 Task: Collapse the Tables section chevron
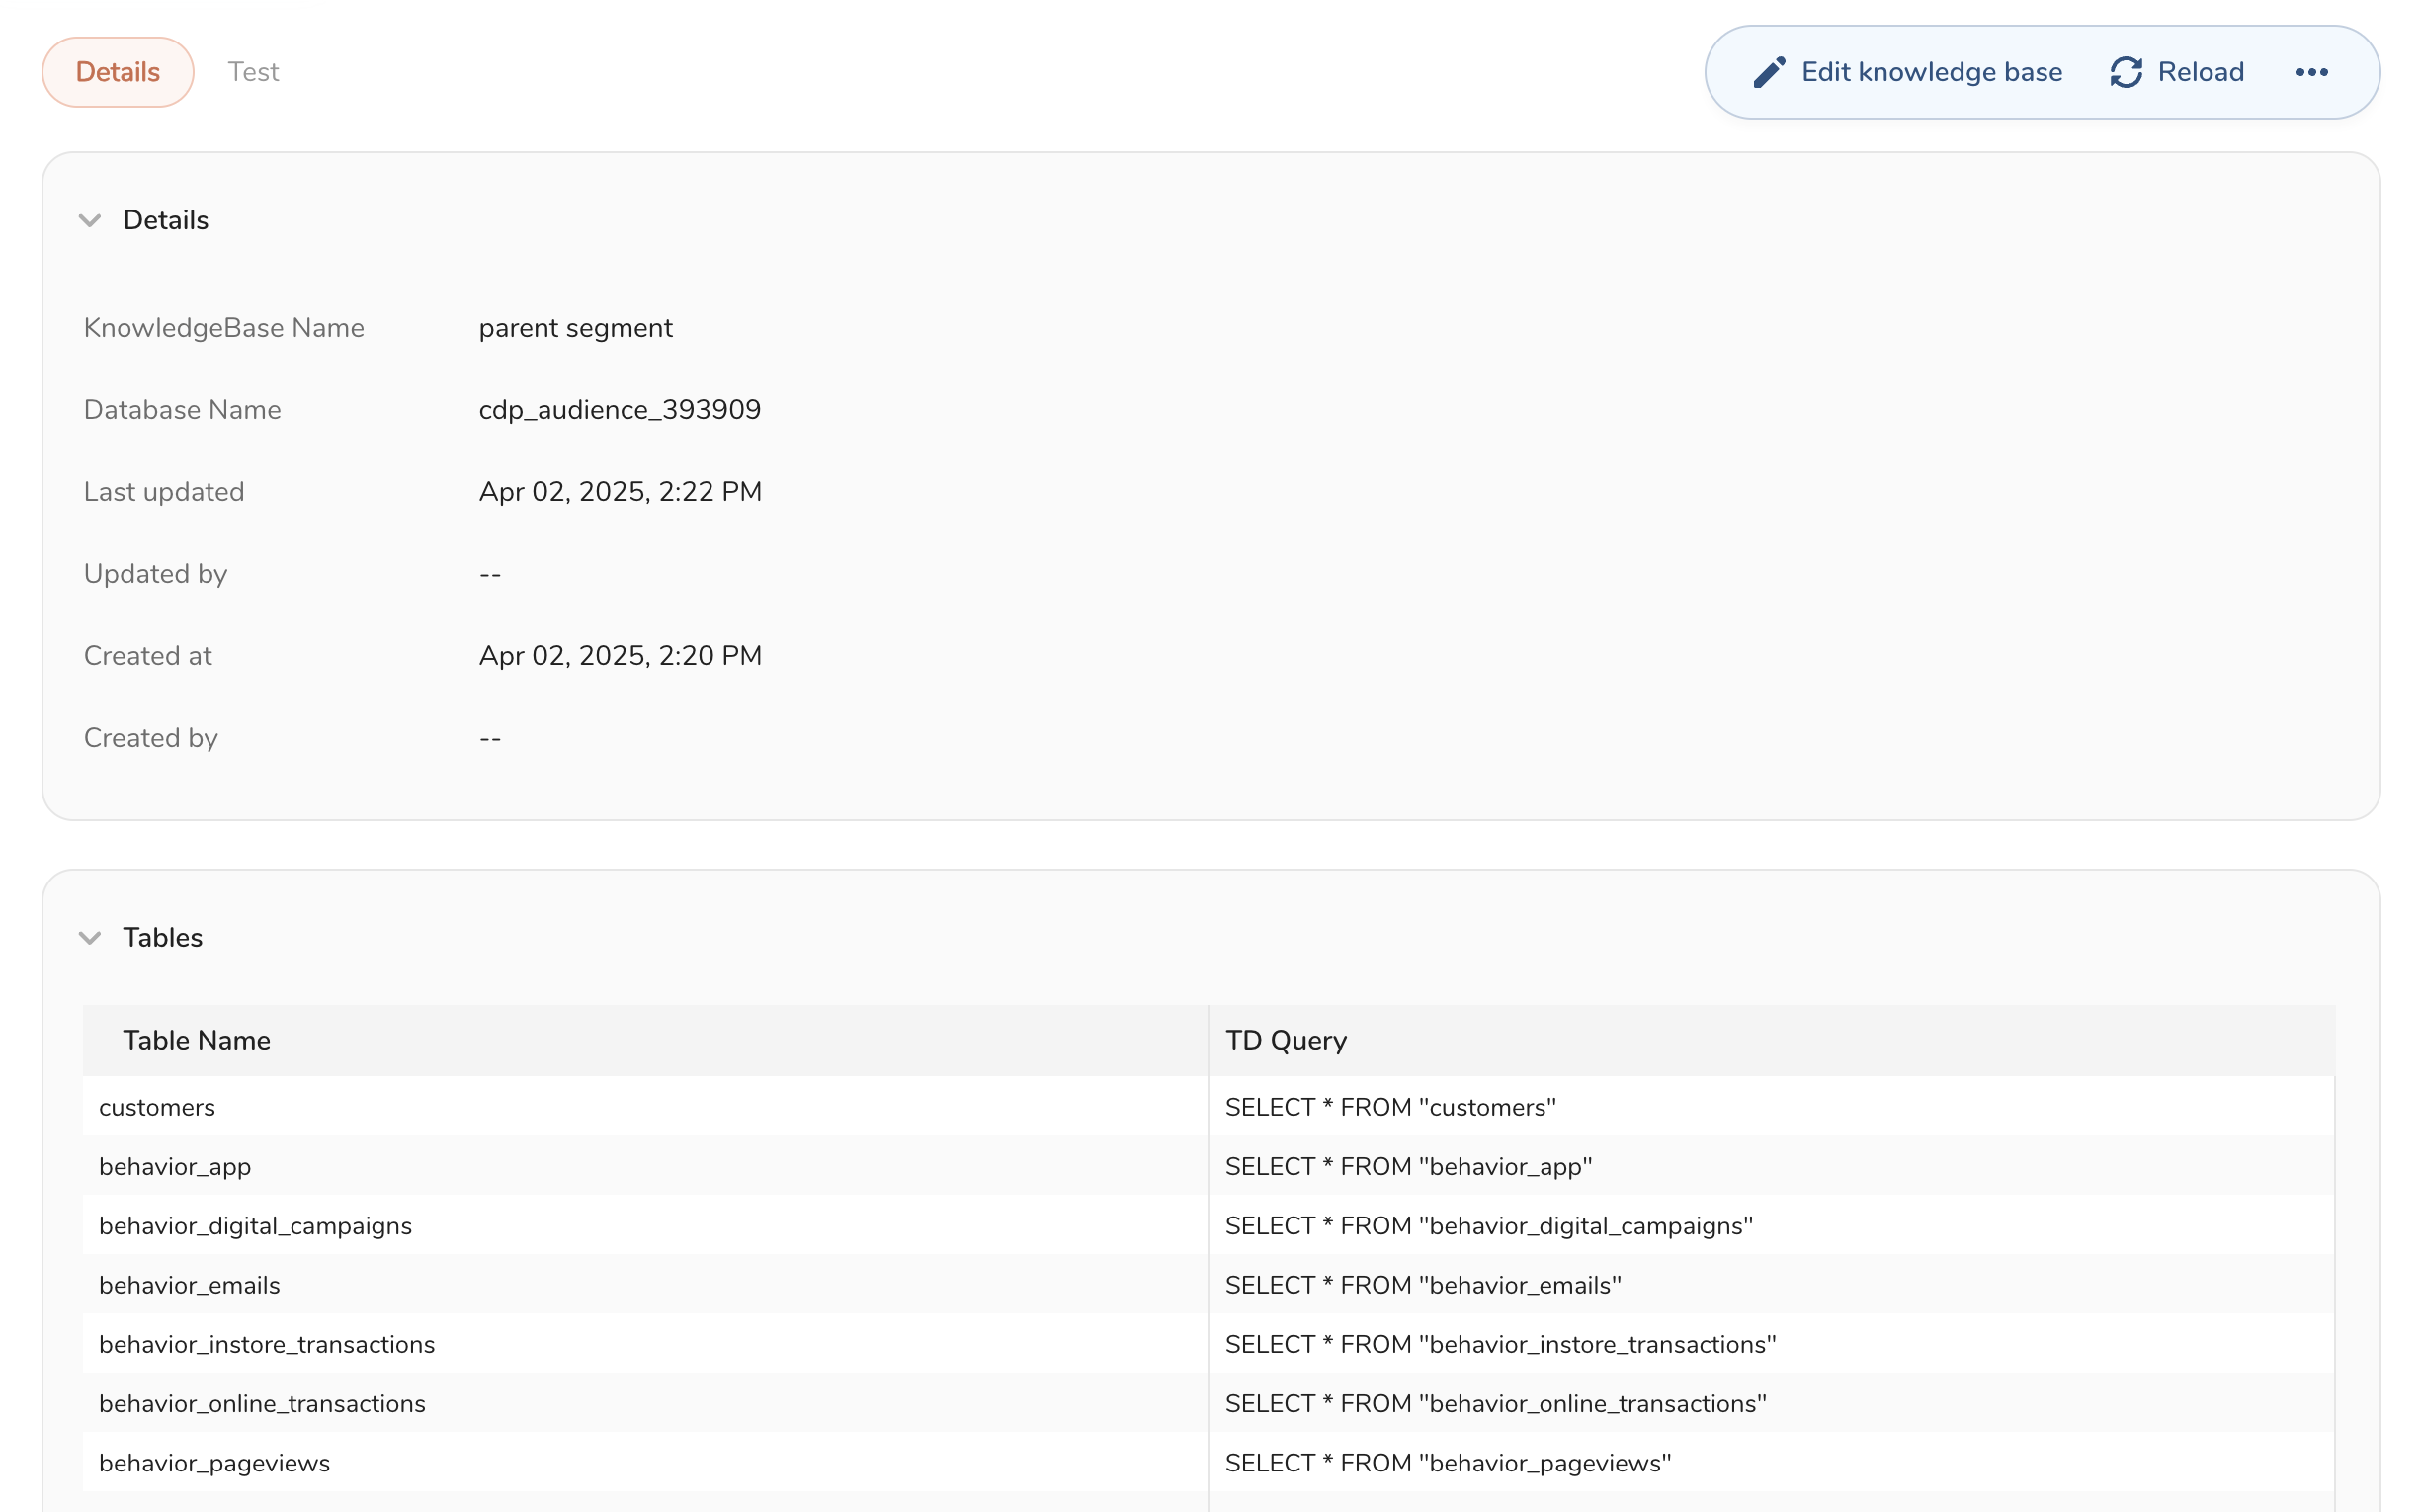point(90,937)
